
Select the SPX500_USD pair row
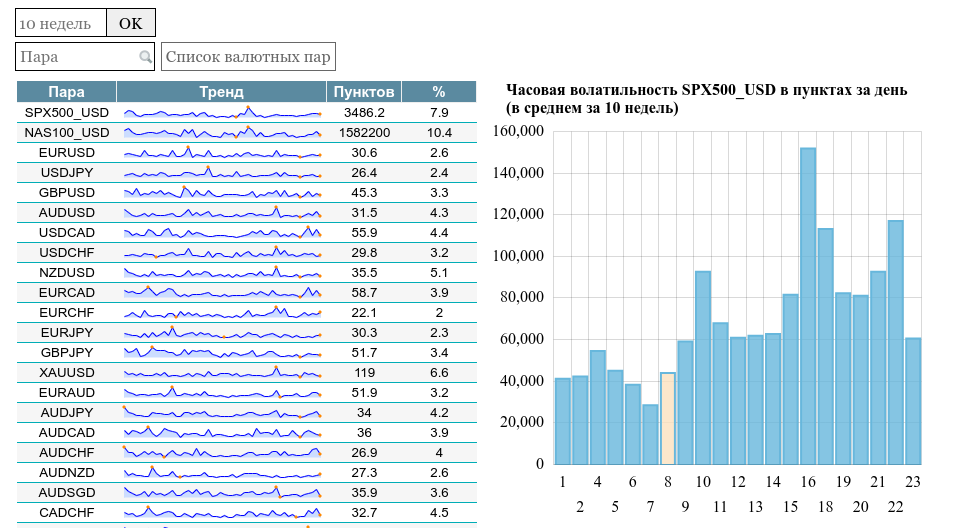[x=247, y=112]
